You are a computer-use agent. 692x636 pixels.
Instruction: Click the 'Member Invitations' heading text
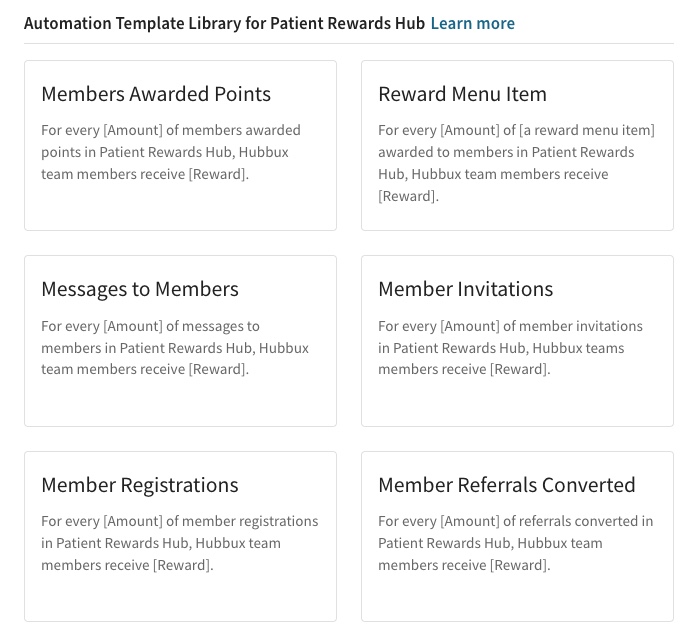[x=465, y=290]
